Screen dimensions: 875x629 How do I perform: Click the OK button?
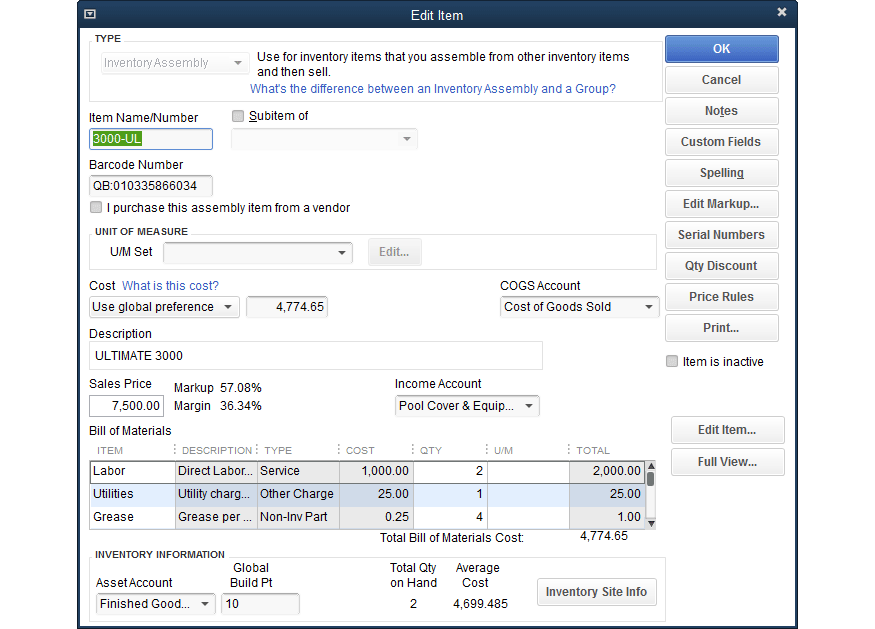coord(721,49)
